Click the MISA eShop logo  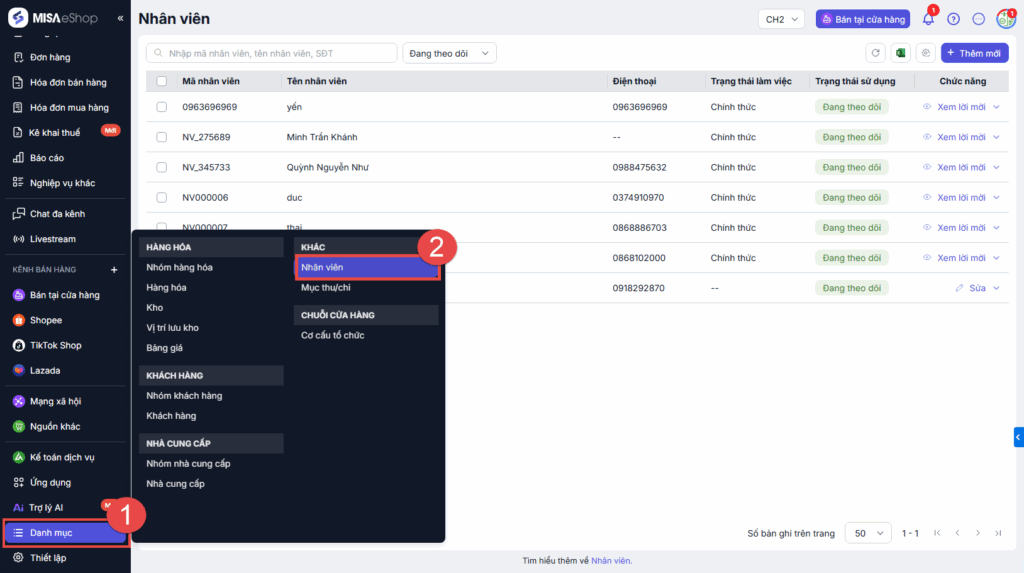click(x=52, y=18)
